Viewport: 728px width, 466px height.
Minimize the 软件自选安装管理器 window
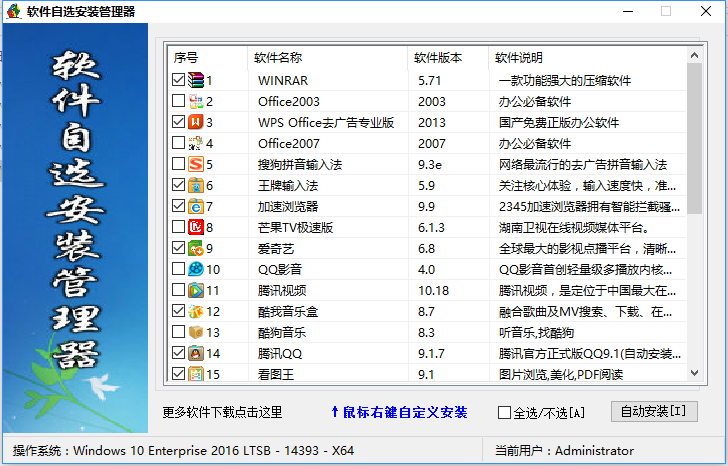tap(628, 11)
